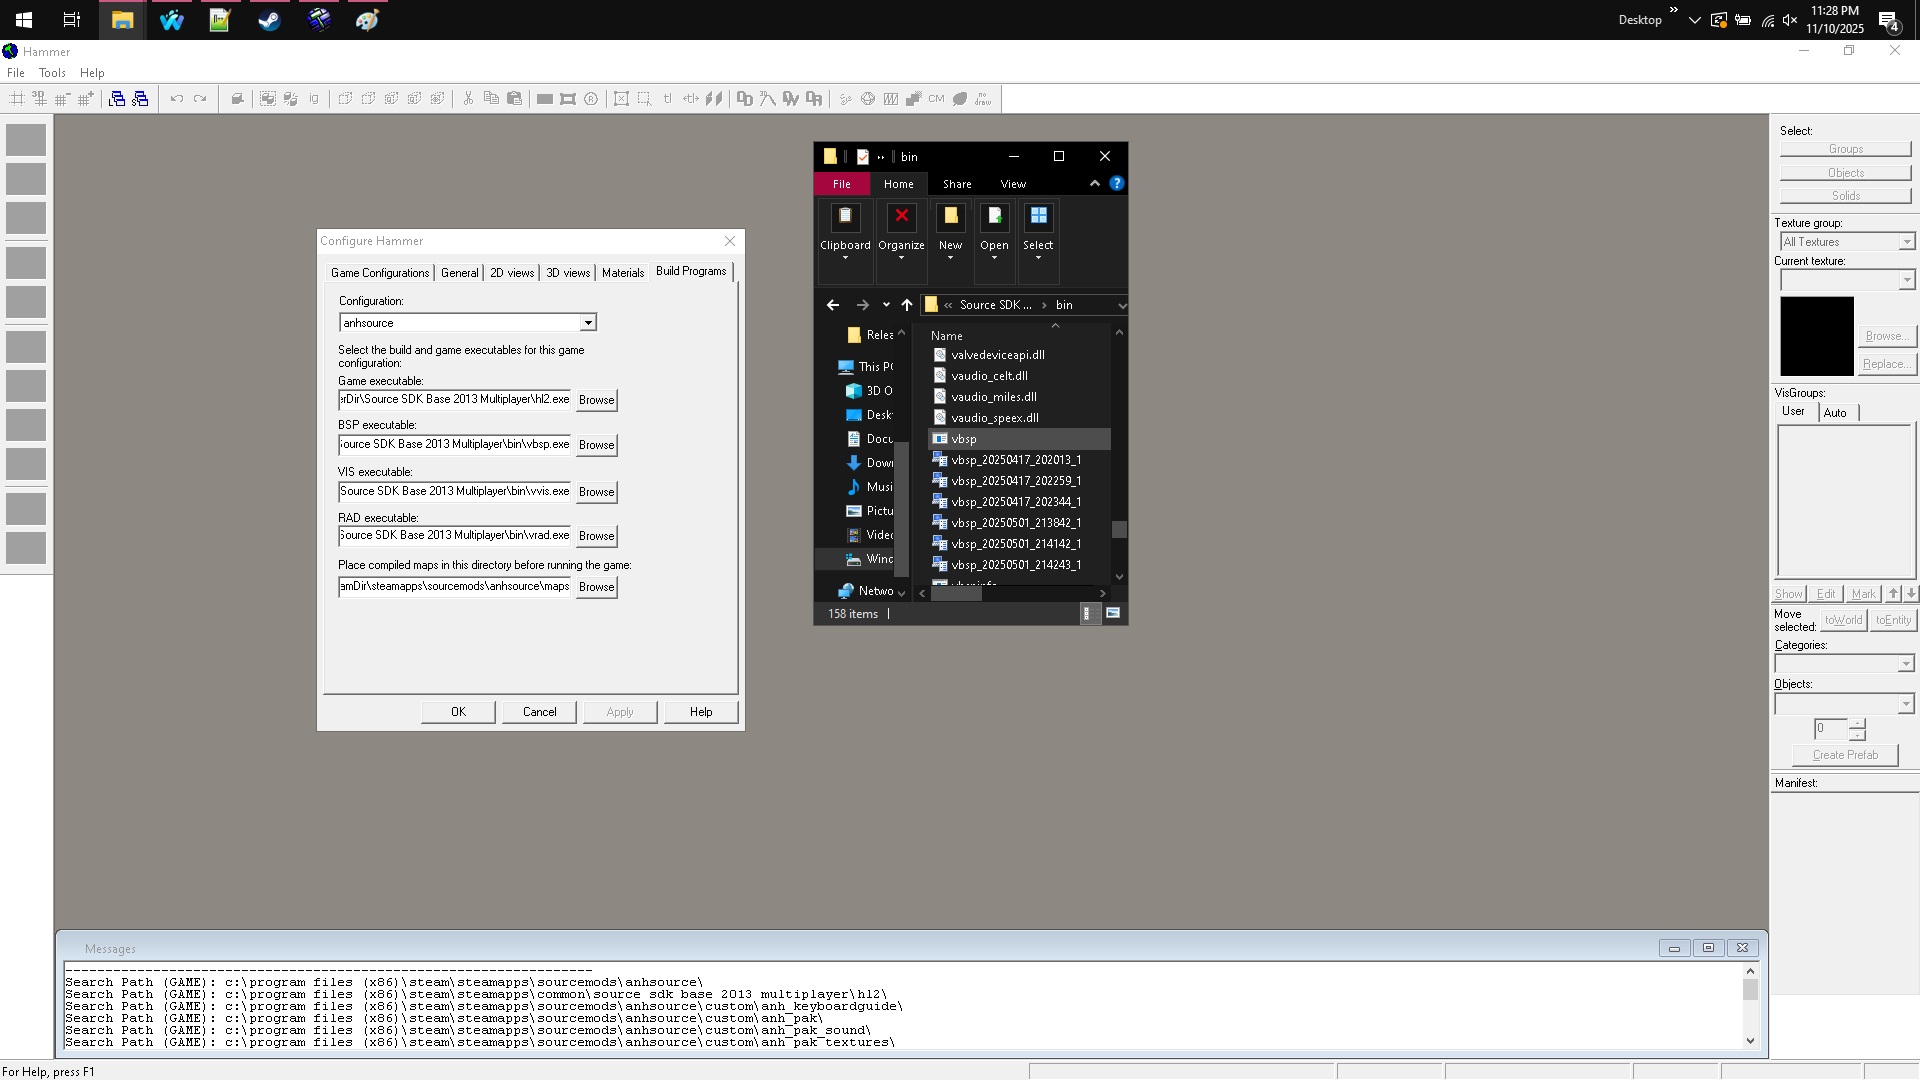Show hidden tray icons chevron
Image resolution: width=1920 pixels, height=1080 pixels.
1694,20
